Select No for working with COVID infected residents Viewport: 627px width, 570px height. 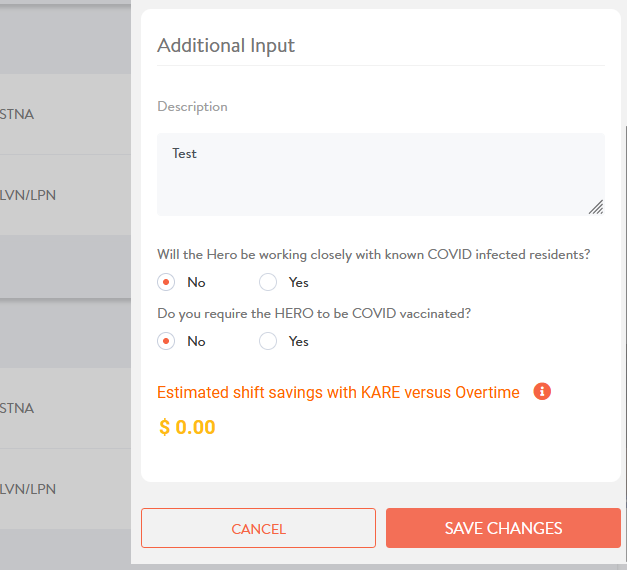pyautogui.click(x=166, y=282)
